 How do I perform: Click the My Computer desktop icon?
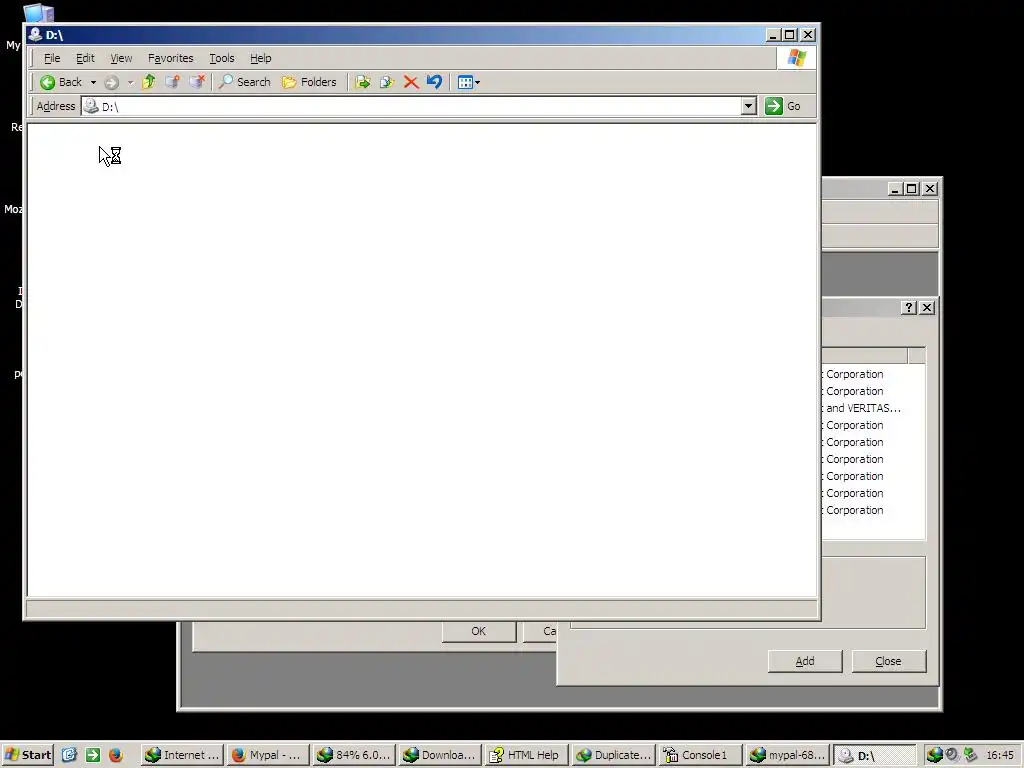(37, 13)
